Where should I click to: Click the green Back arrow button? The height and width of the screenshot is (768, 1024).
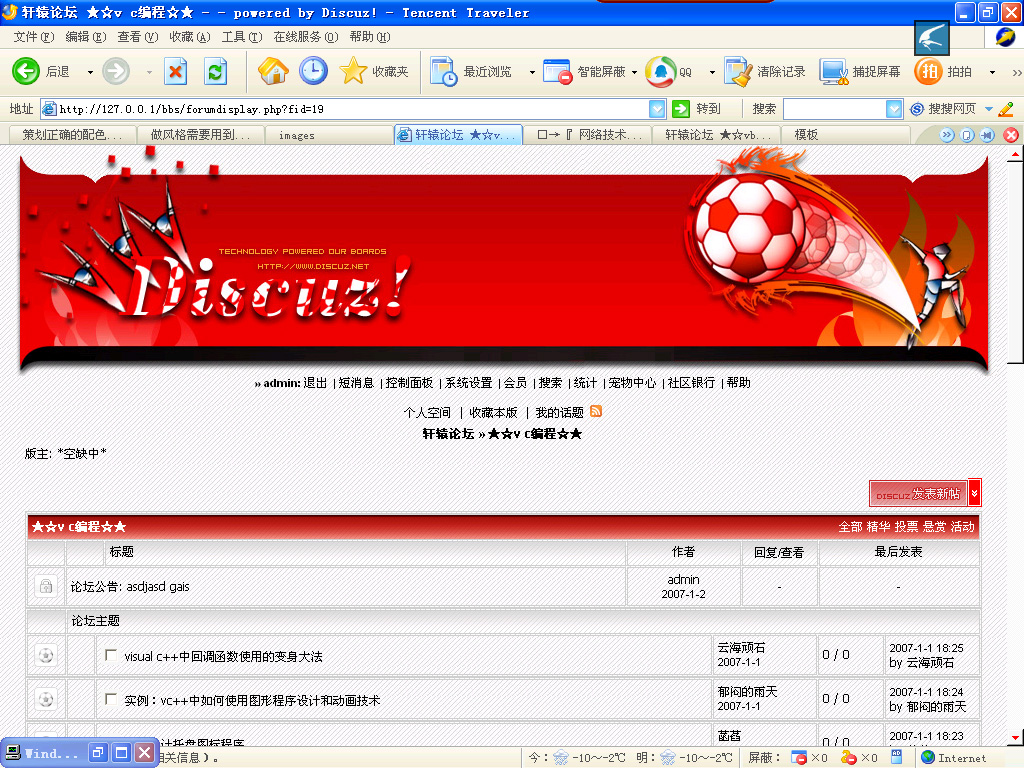pos(26,71)
